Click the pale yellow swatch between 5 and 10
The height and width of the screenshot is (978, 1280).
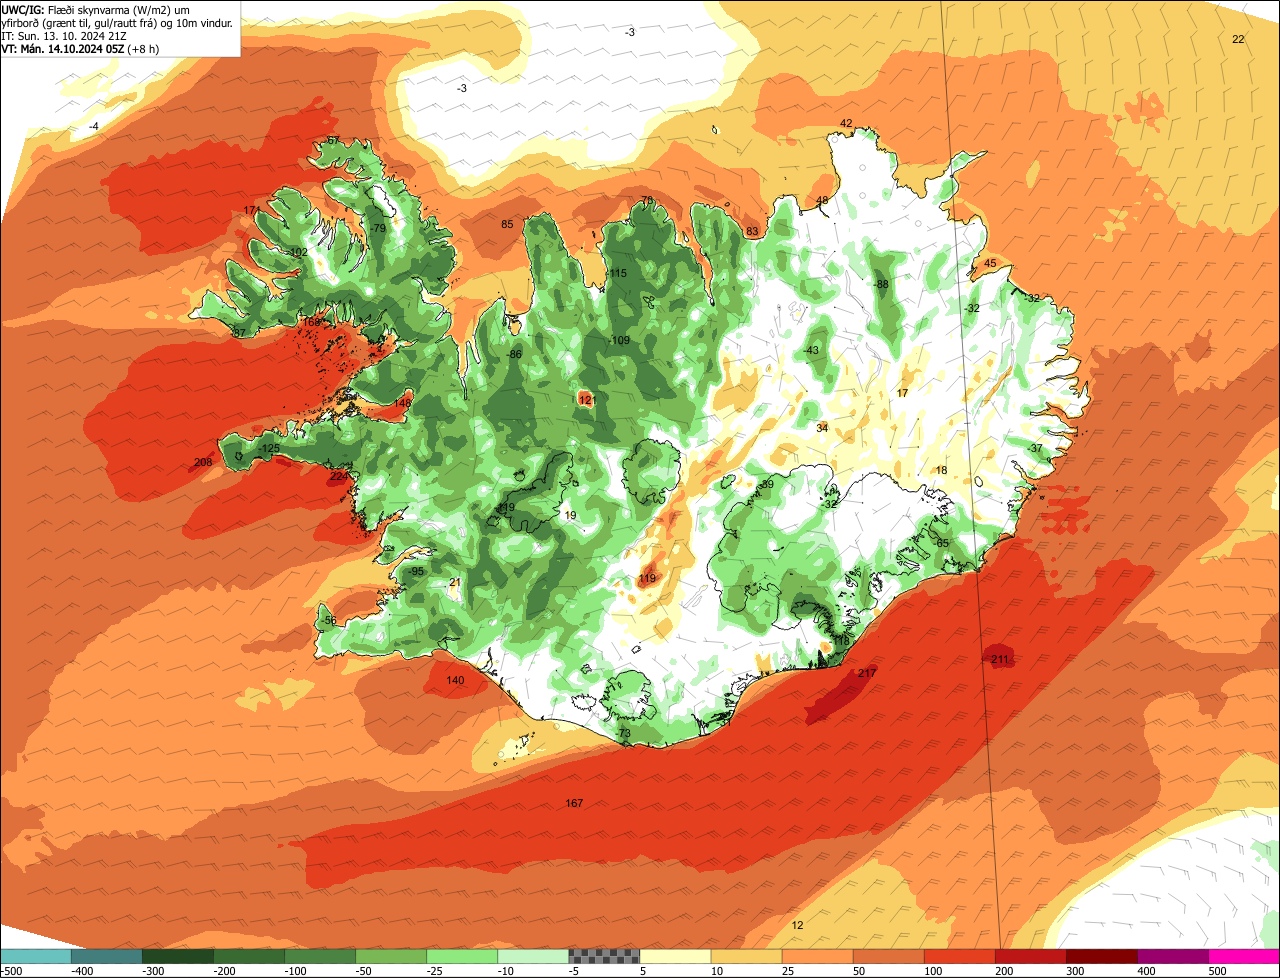pos(675,956)
